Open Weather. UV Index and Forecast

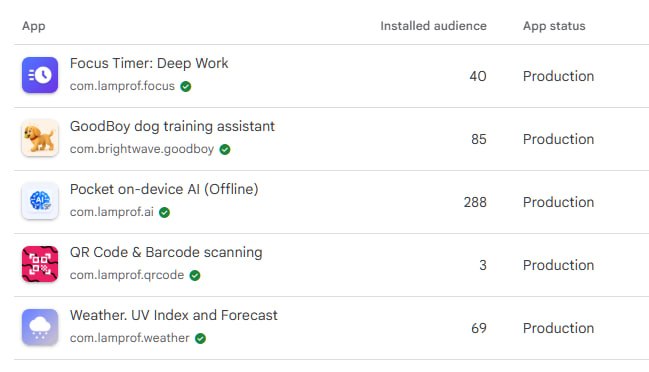pos(173,315)
